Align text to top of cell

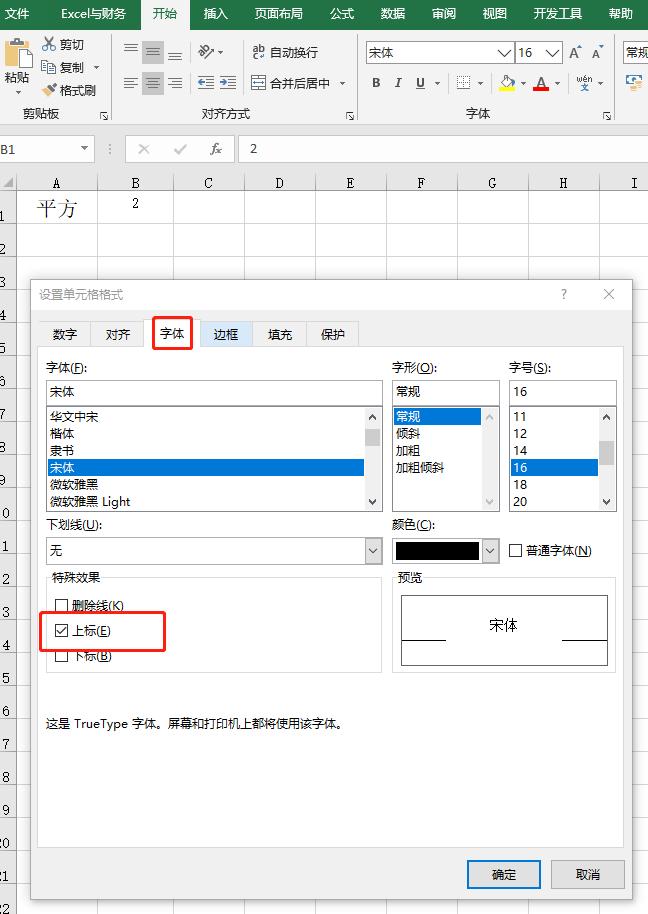[131, 48]
